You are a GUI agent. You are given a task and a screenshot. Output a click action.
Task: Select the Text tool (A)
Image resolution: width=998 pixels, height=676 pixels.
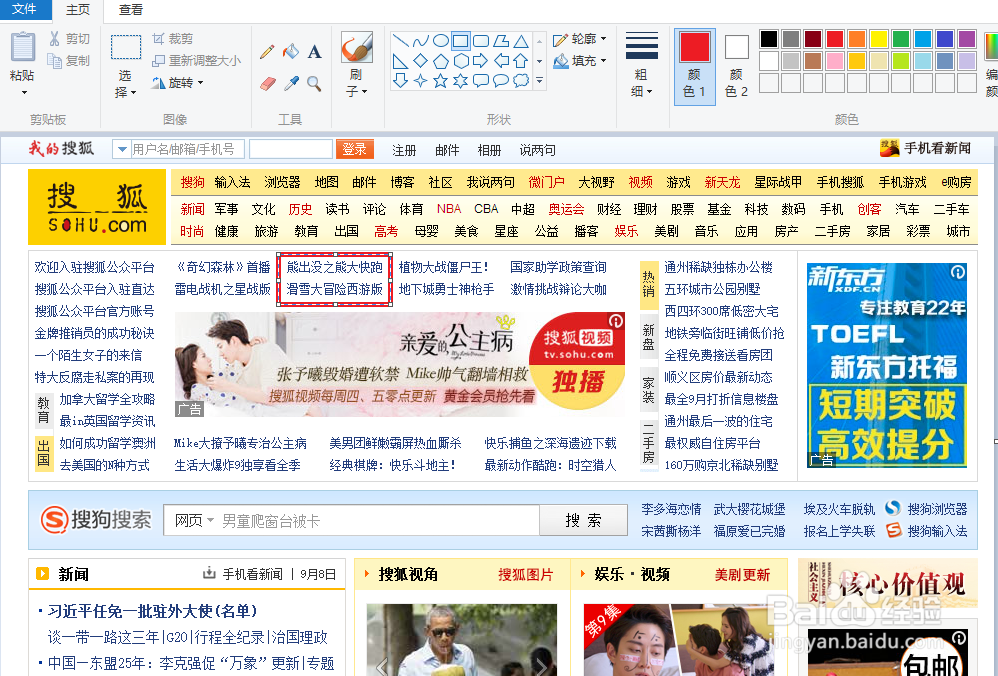pos(314,52)
